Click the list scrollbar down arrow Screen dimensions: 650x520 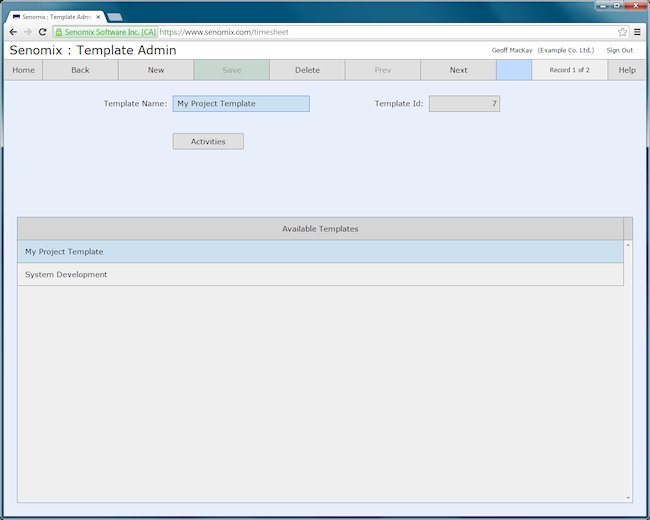point(628,498)
